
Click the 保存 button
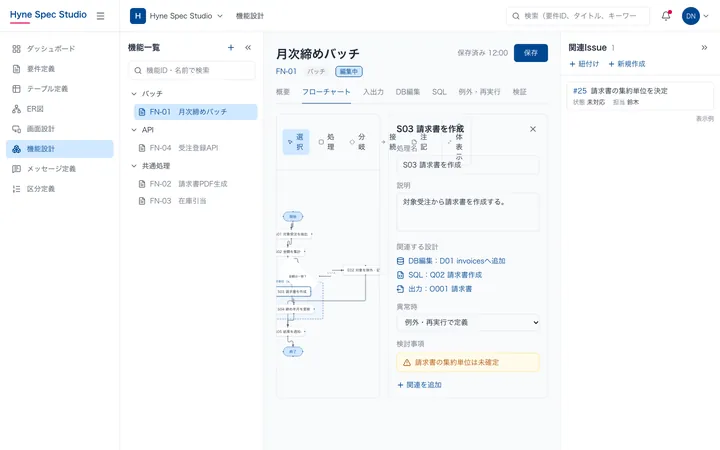pos(530,53)
